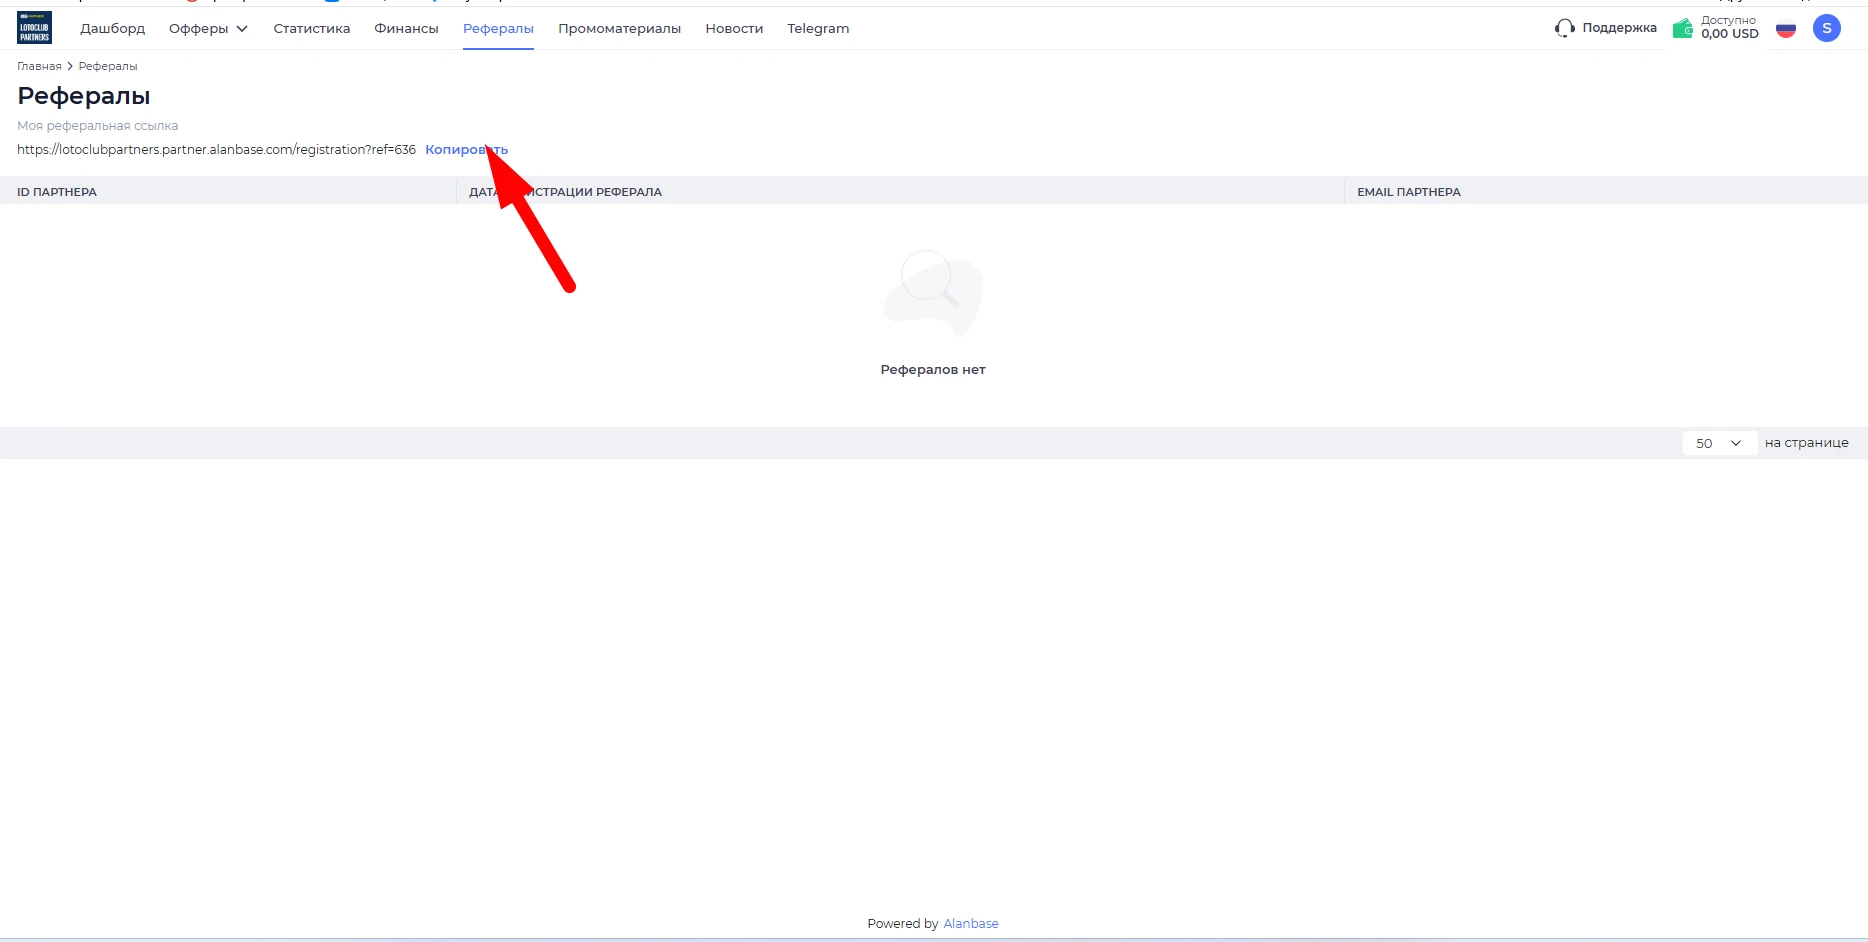Select the Рефералы tab
This screenshot has height=942, width=1868.
tap(498, 28)
